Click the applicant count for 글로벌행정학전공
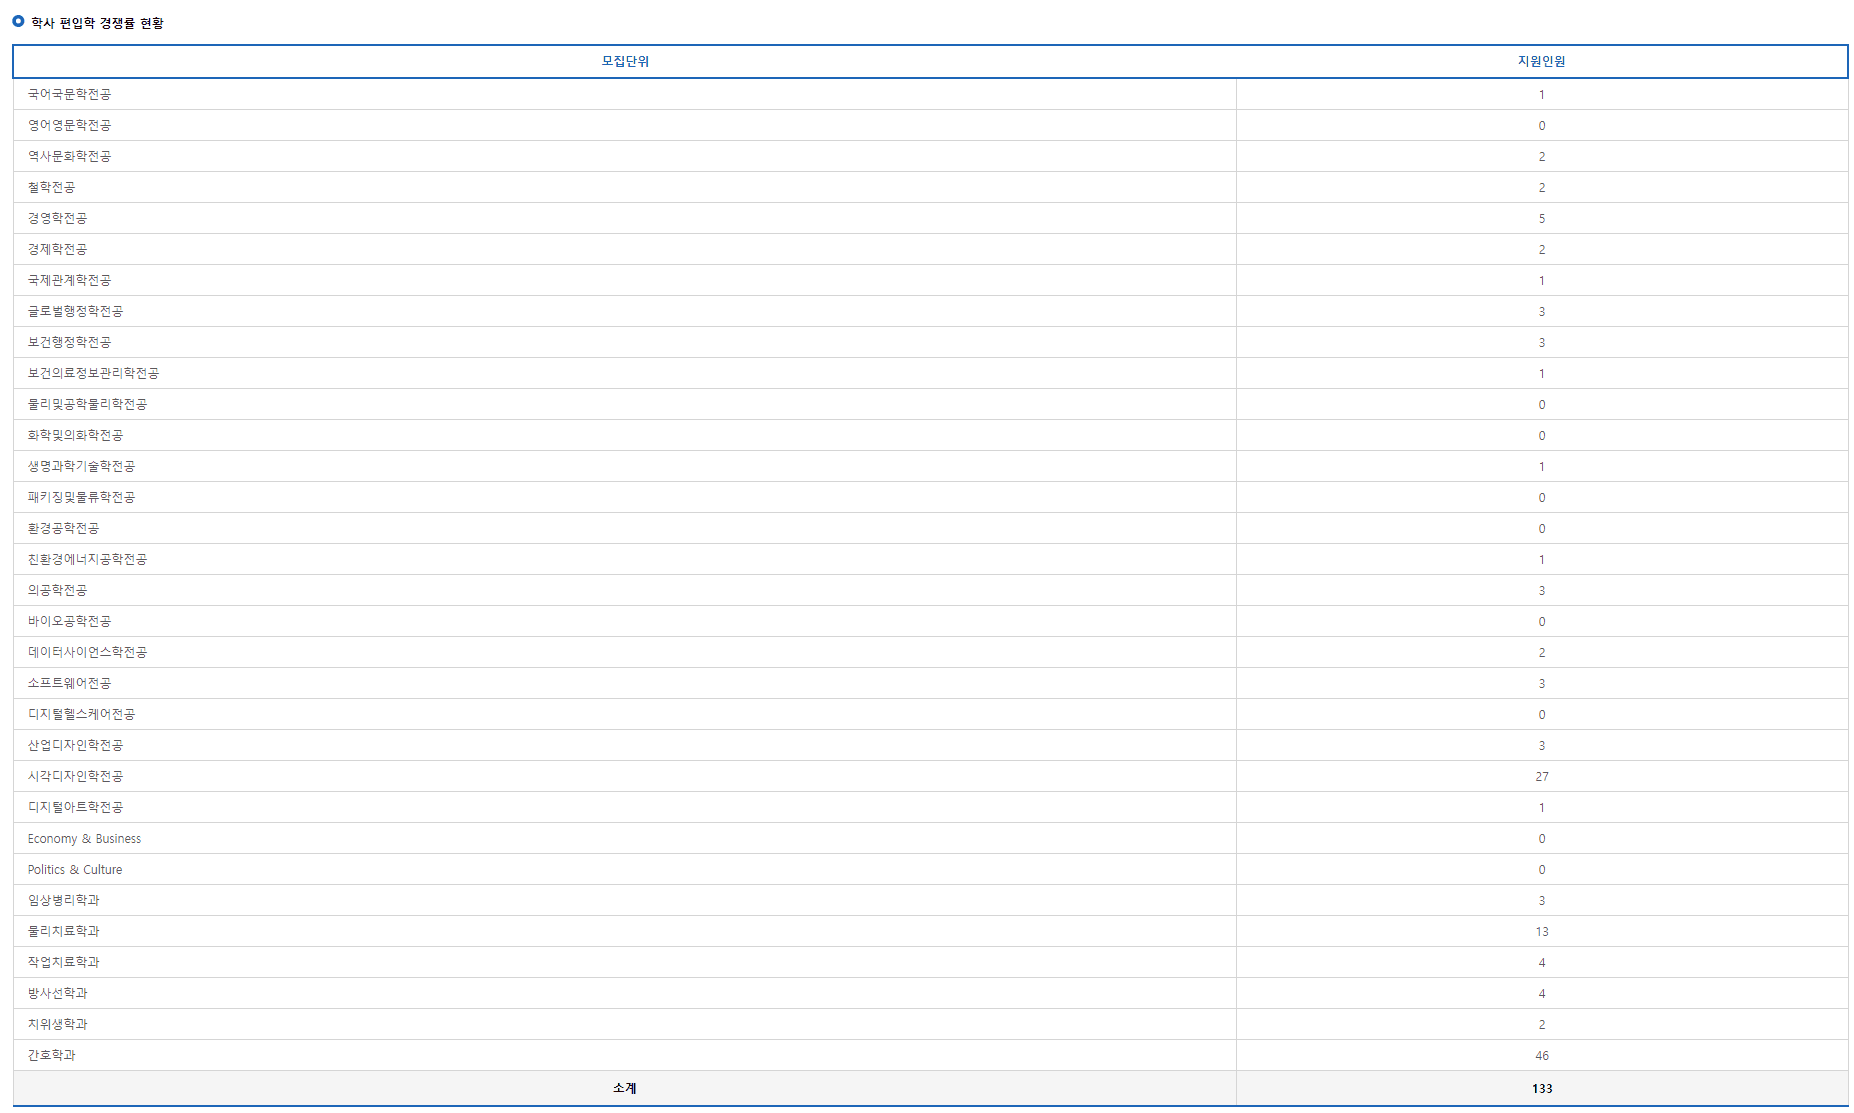The image size is (1854, 1113). [1542, 312]
